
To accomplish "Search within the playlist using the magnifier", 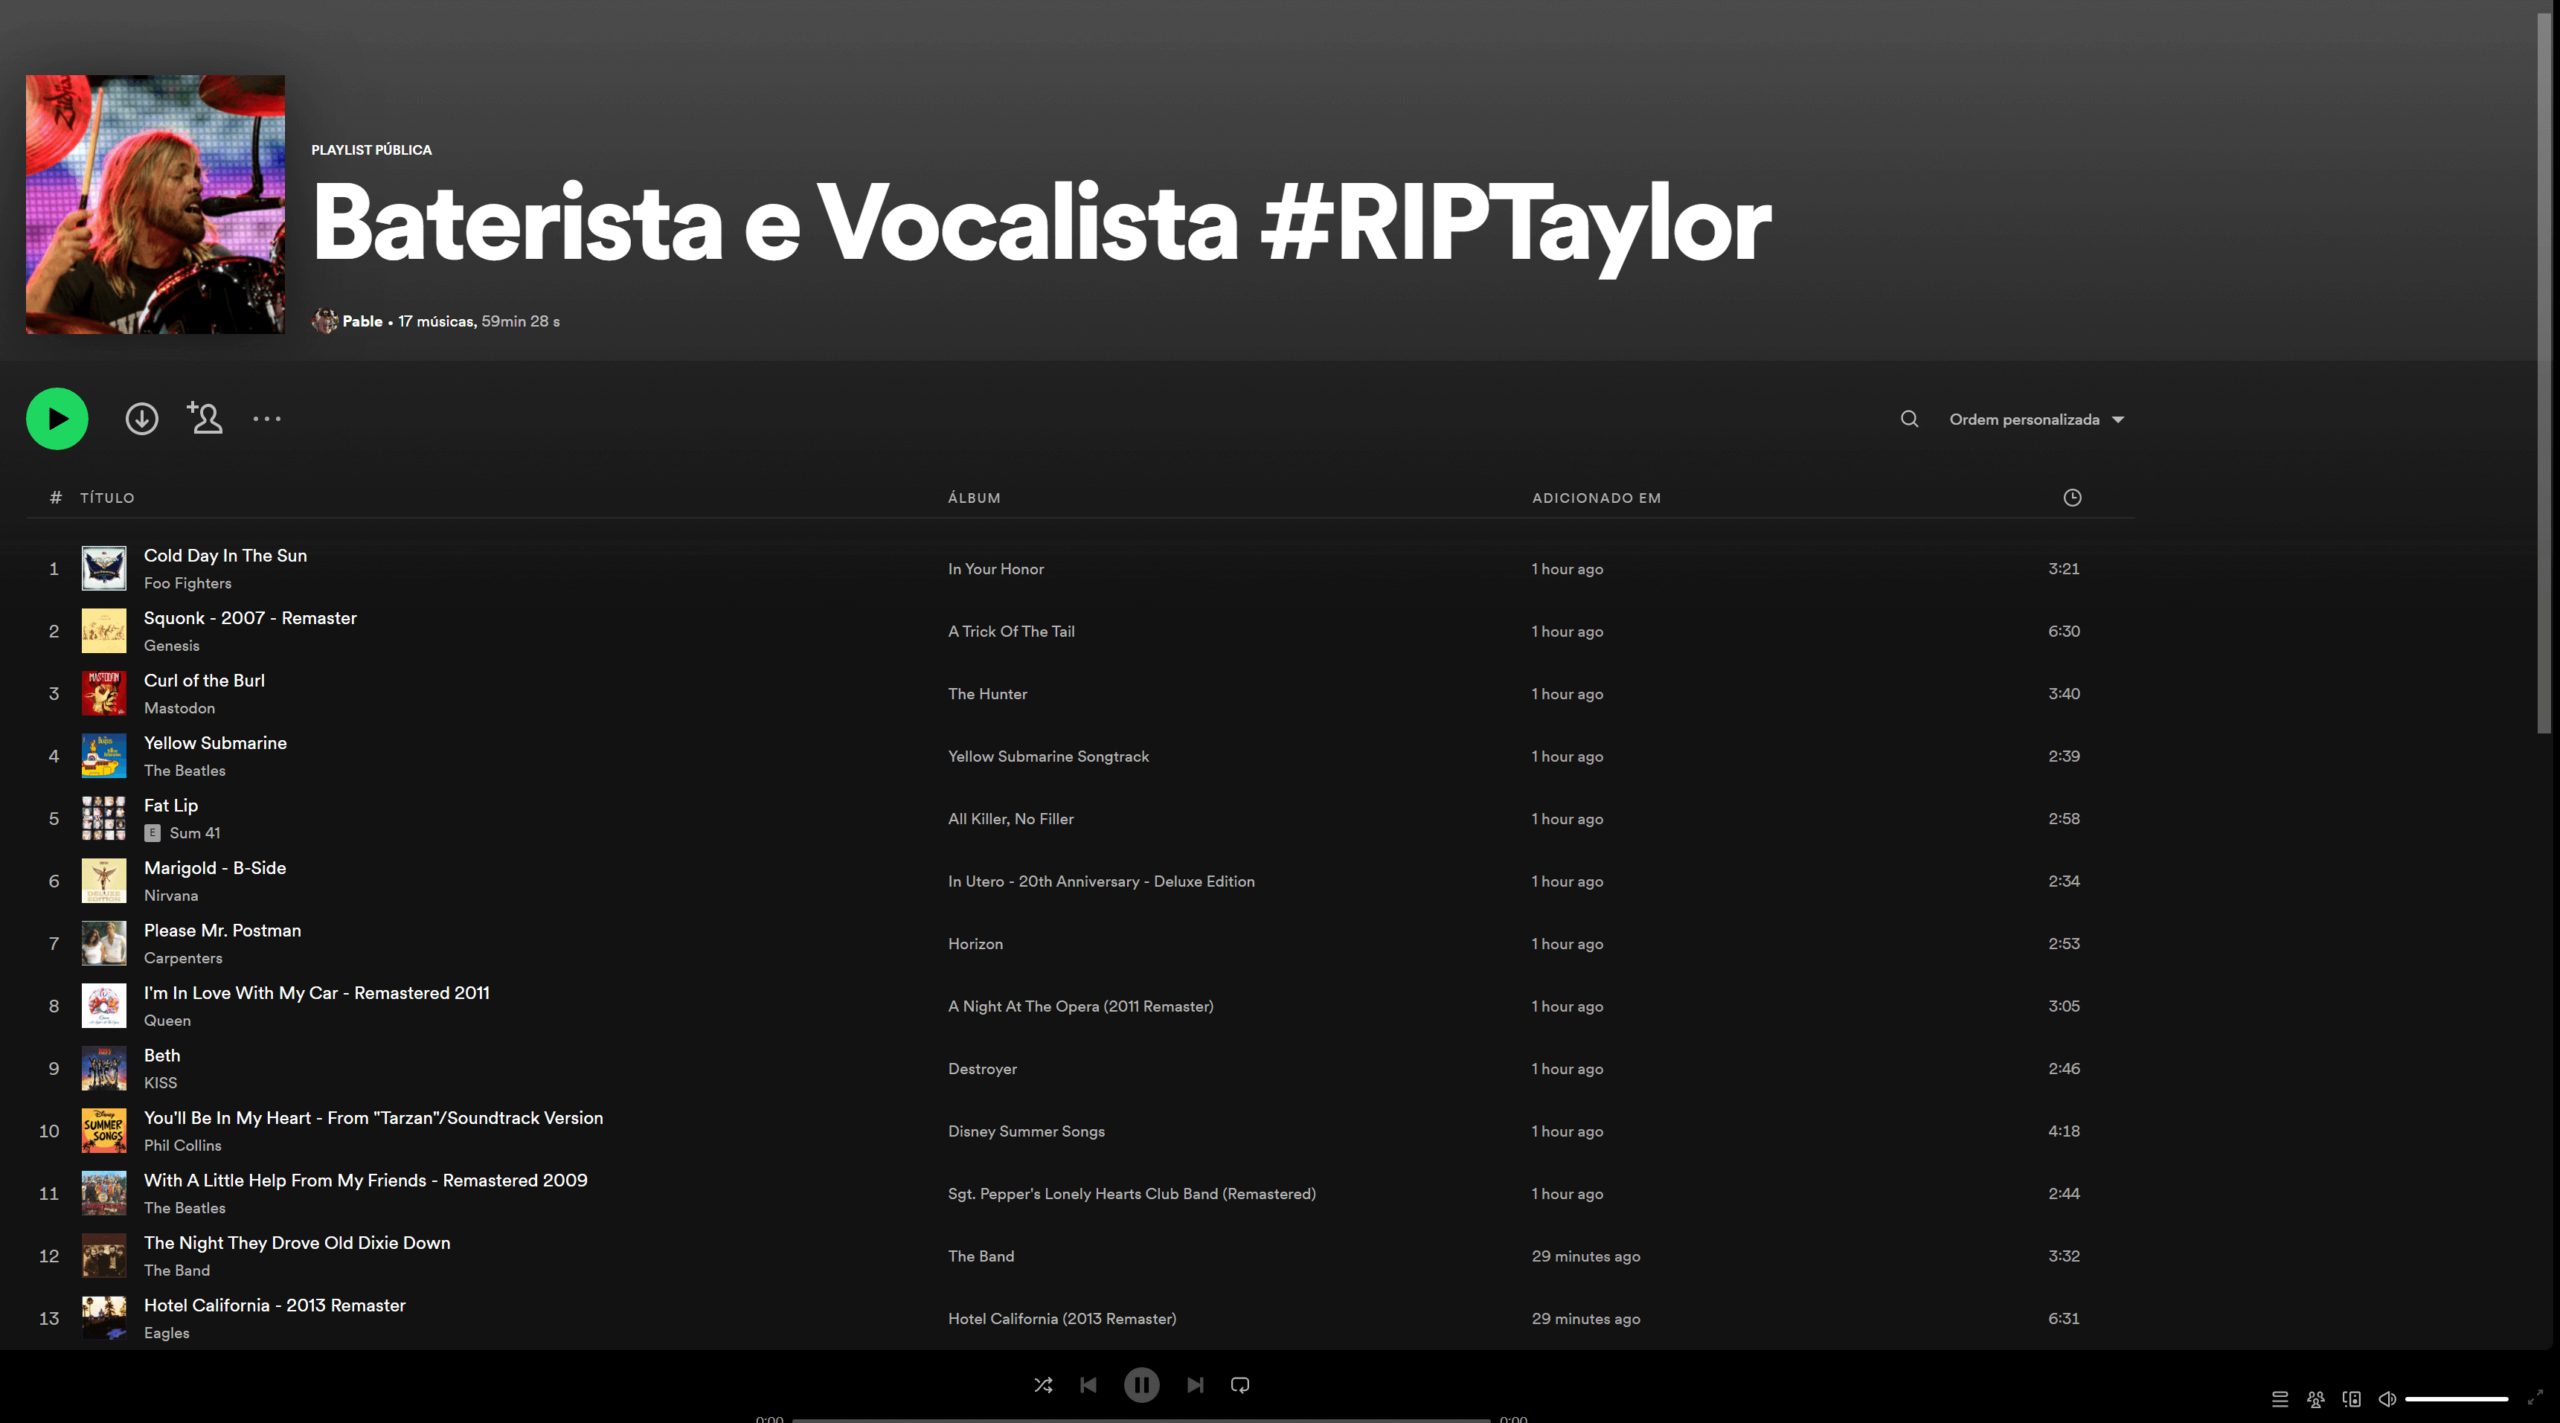I will click(1909, 419).
